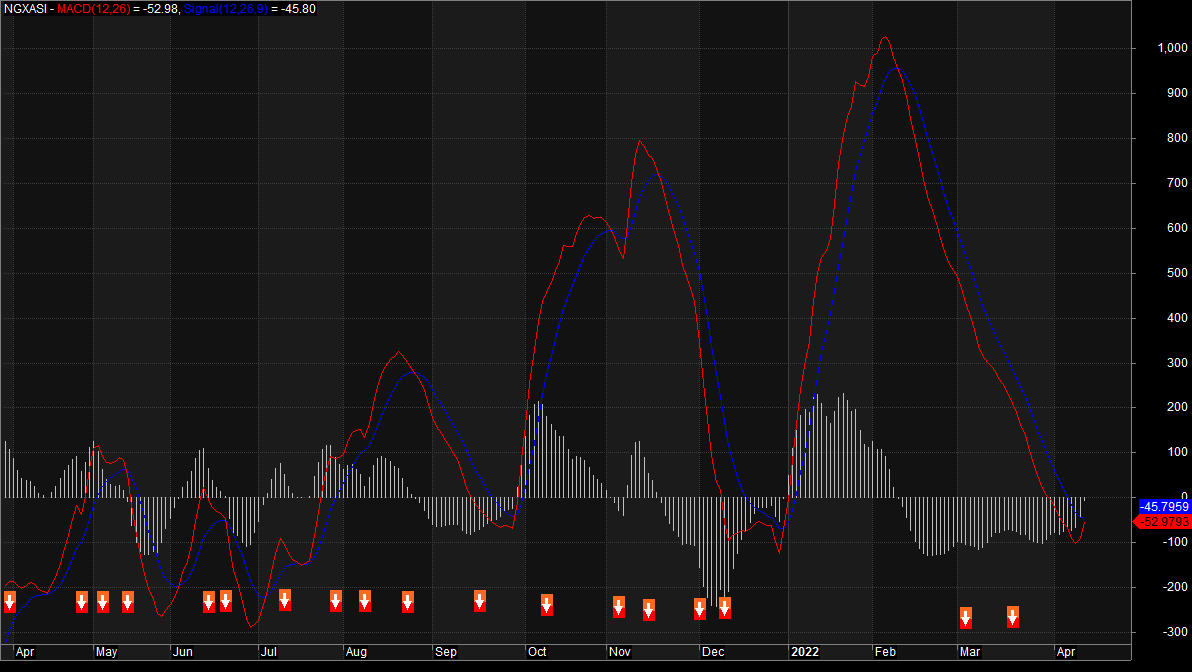Click the MACD value -52.98 in the title

pyautogui.click(x=160, y=9)
